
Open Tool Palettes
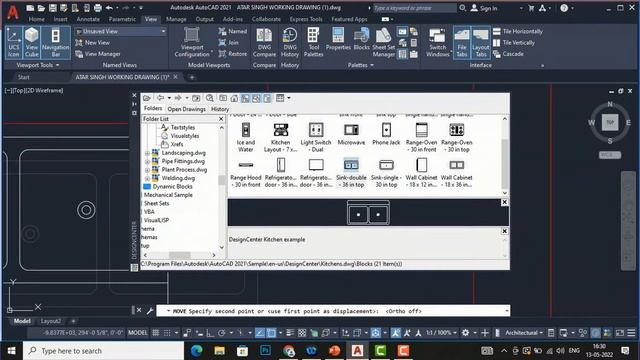click(313, 42)
